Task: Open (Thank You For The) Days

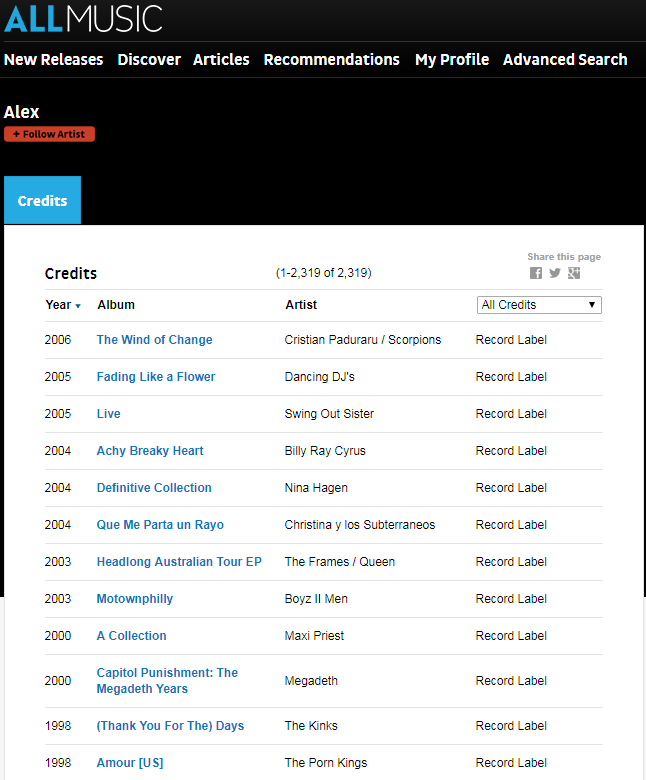Action: point(170,726)
